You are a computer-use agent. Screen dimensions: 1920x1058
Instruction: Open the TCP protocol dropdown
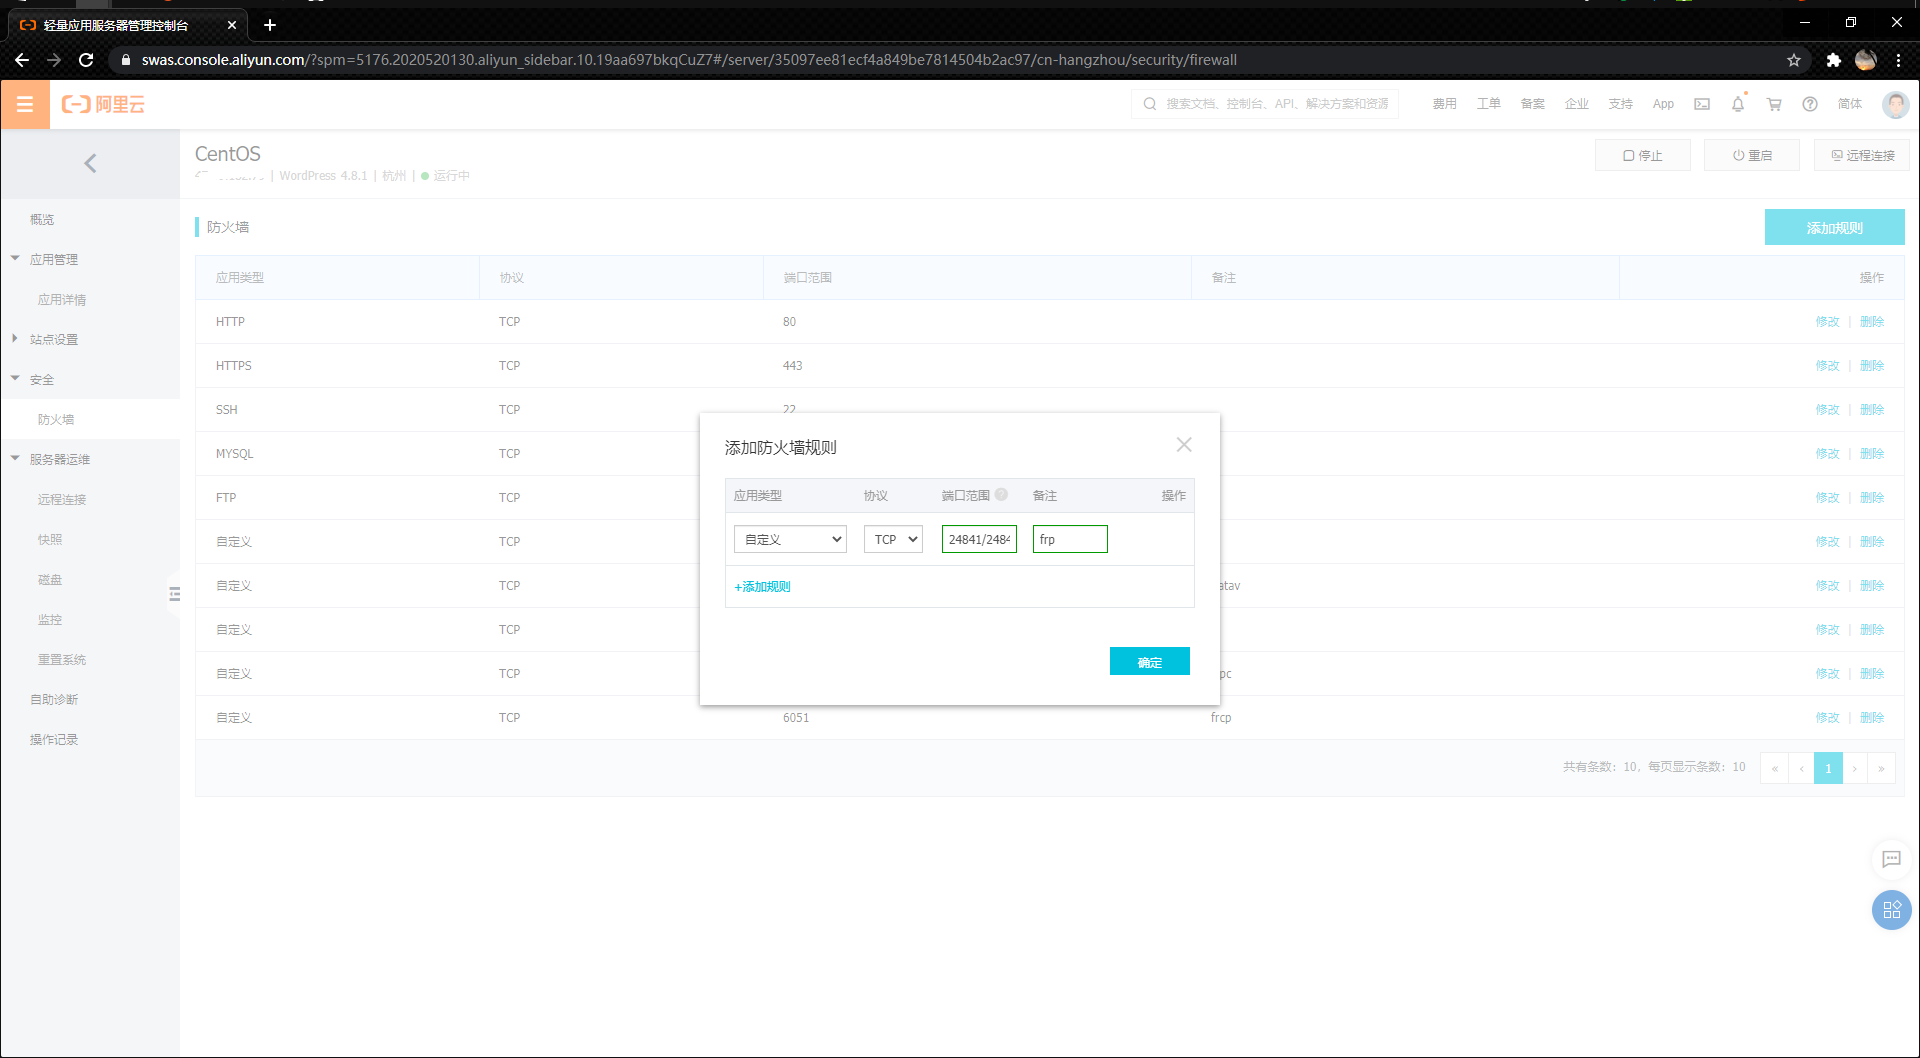(x=893, y=539)
